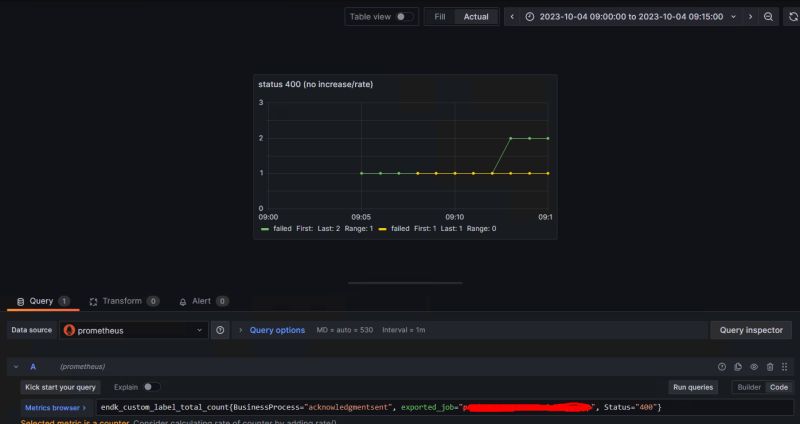Delete query A with trash icon

point(770,366)
